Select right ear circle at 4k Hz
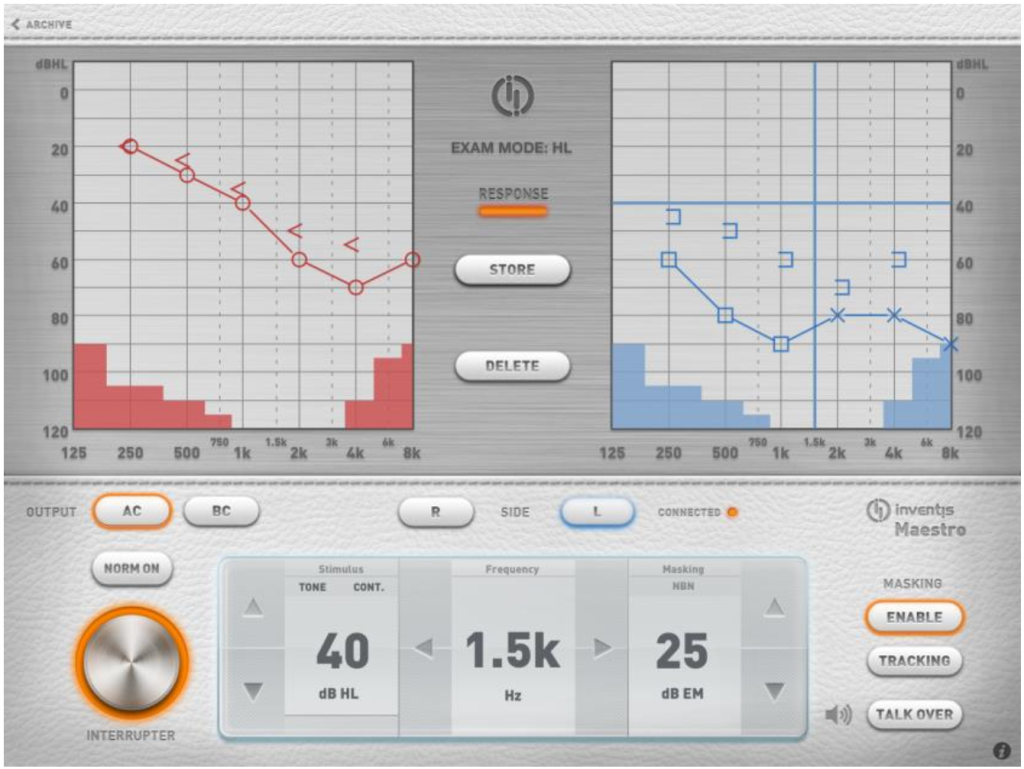 click(356, 287)
